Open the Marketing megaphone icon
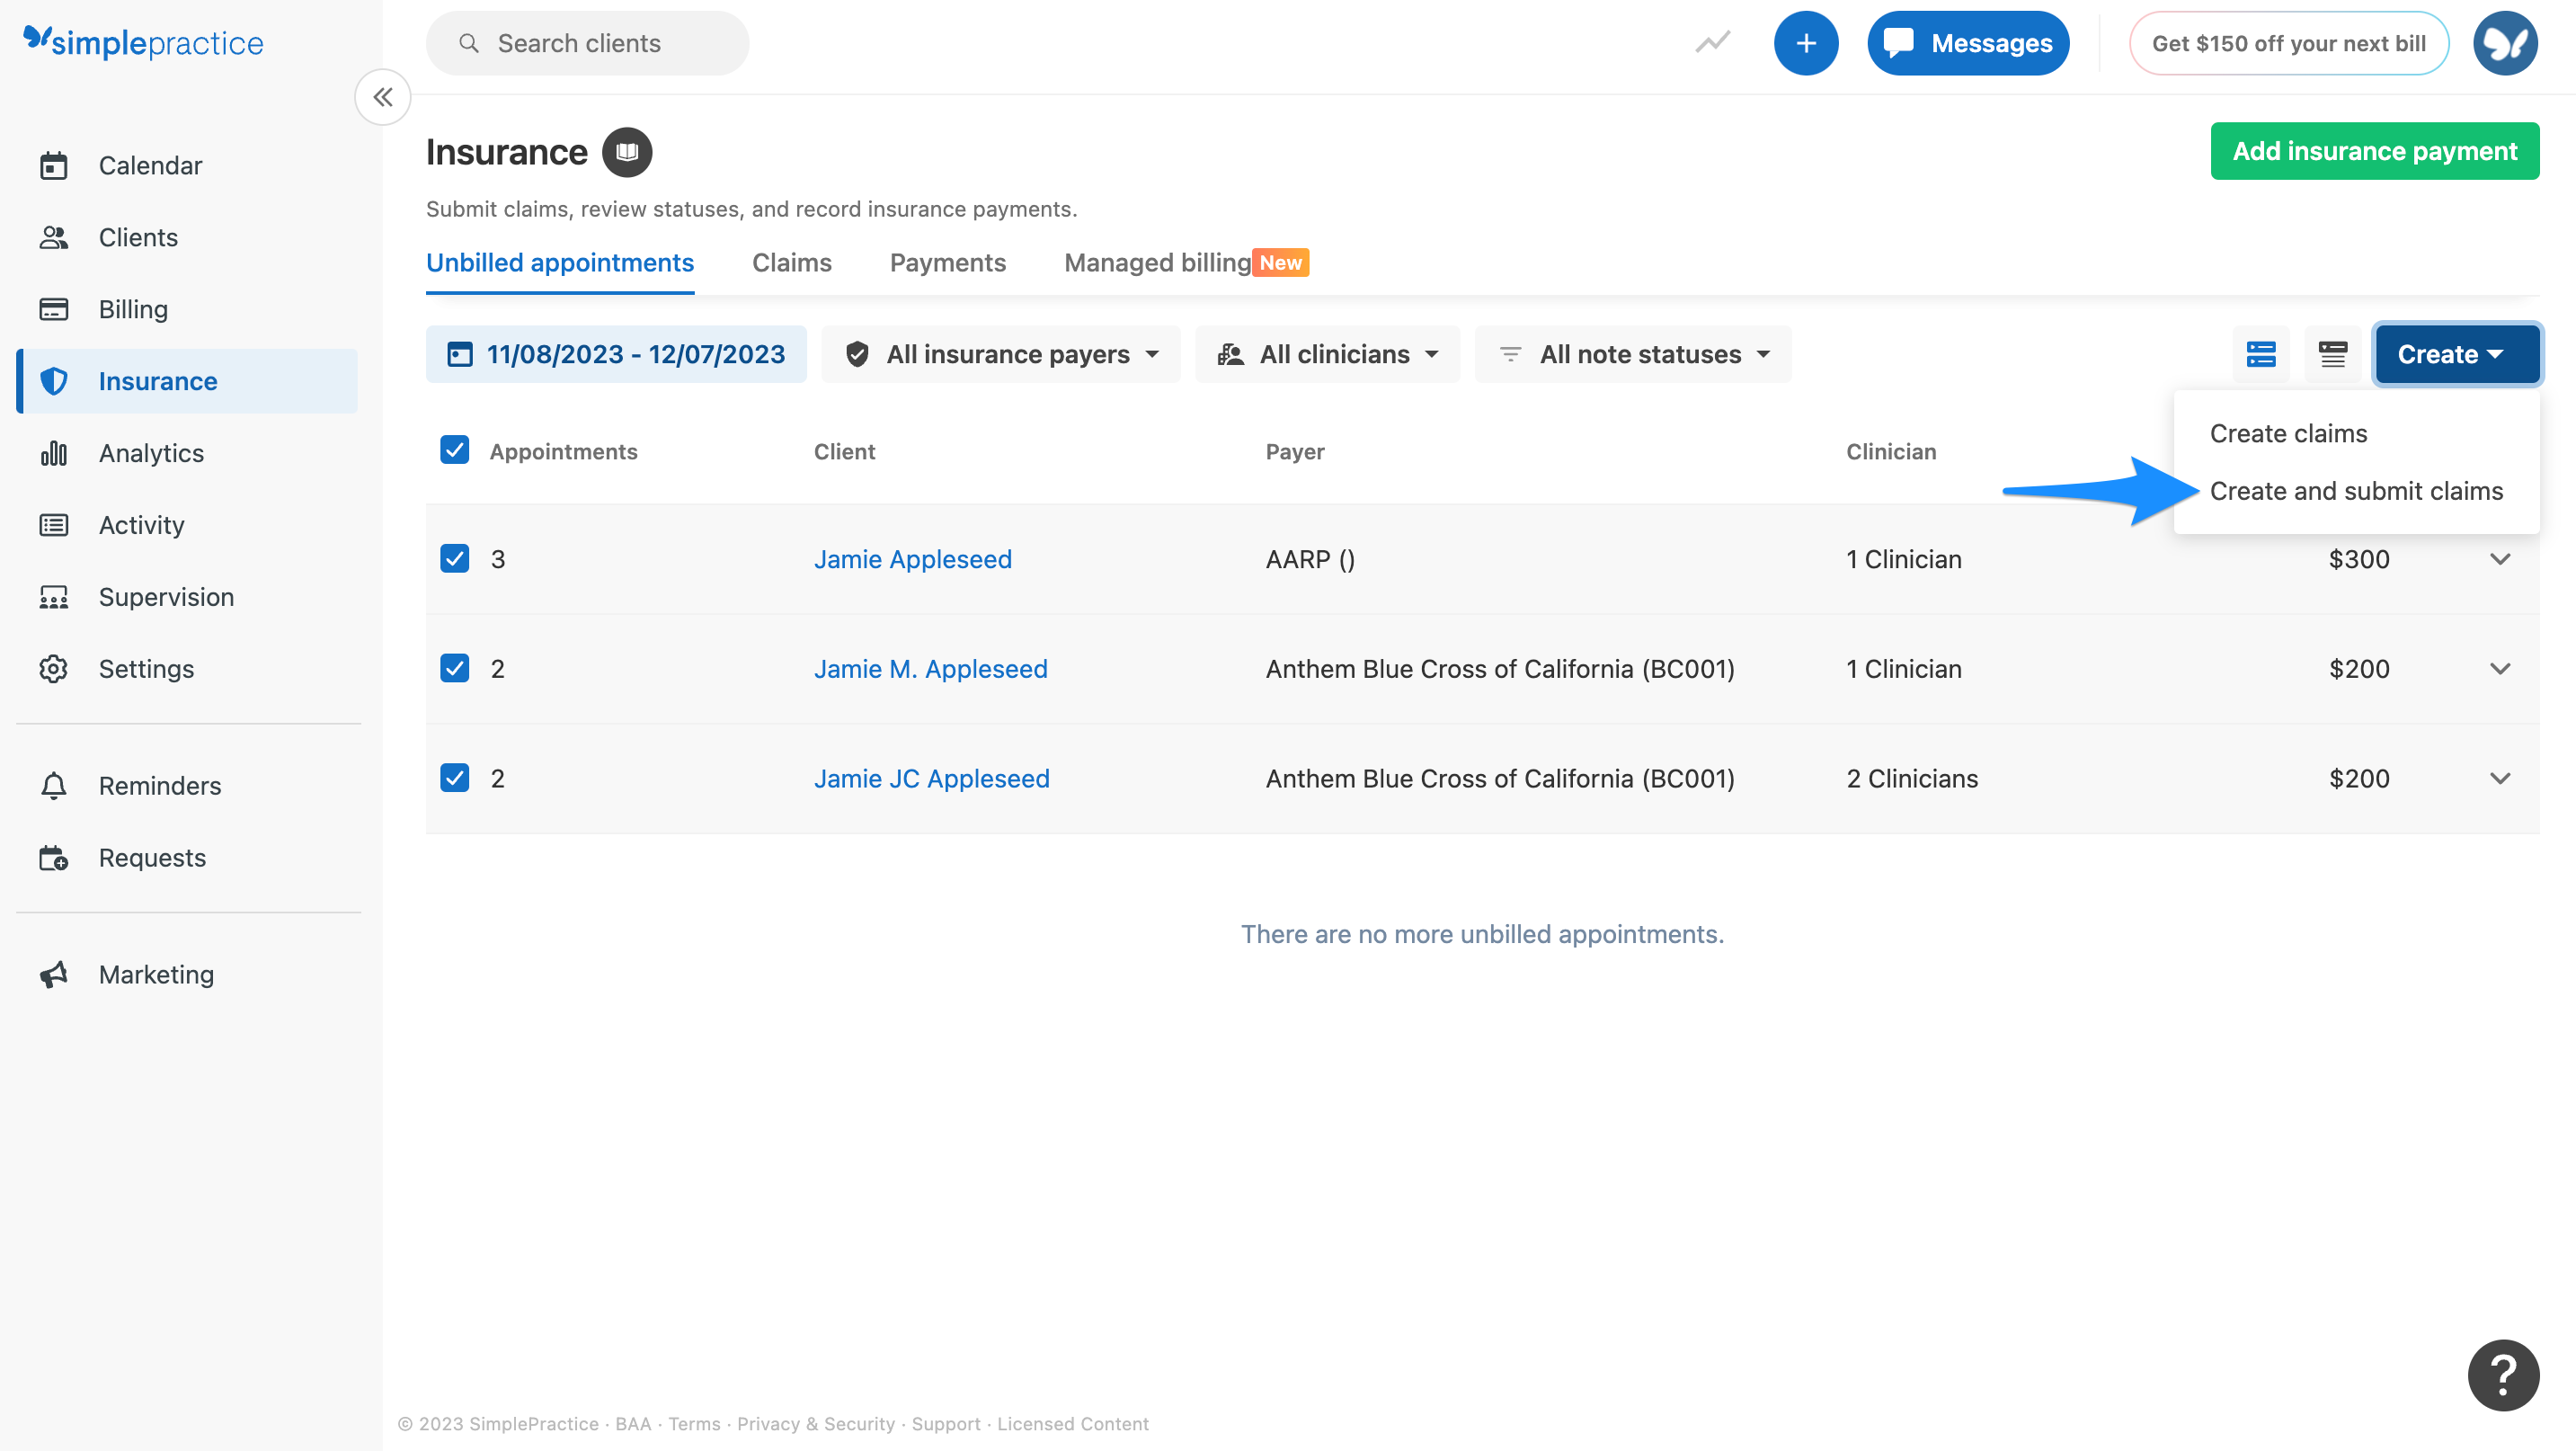Viewport: 2576px width, 1451px height. [x=54, y=975]
